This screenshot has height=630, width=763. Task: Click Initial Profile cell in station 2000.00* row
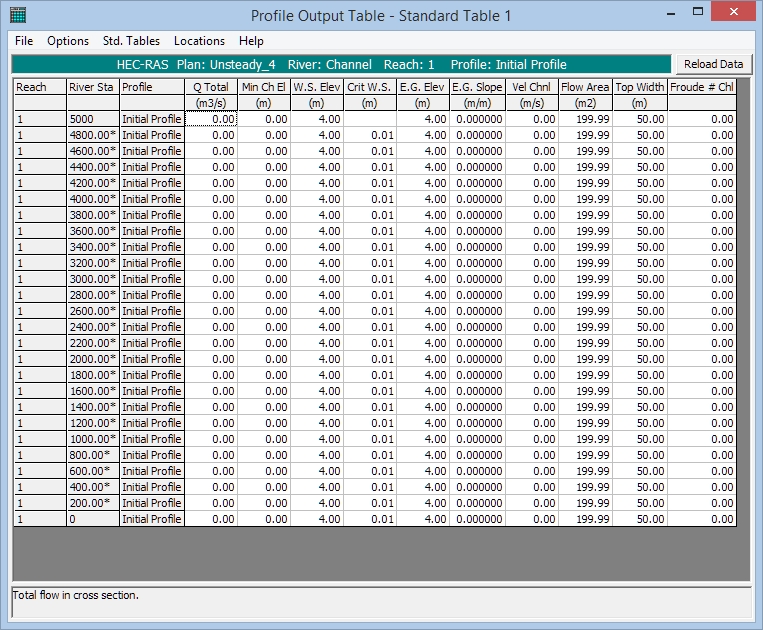pos(152,359)
